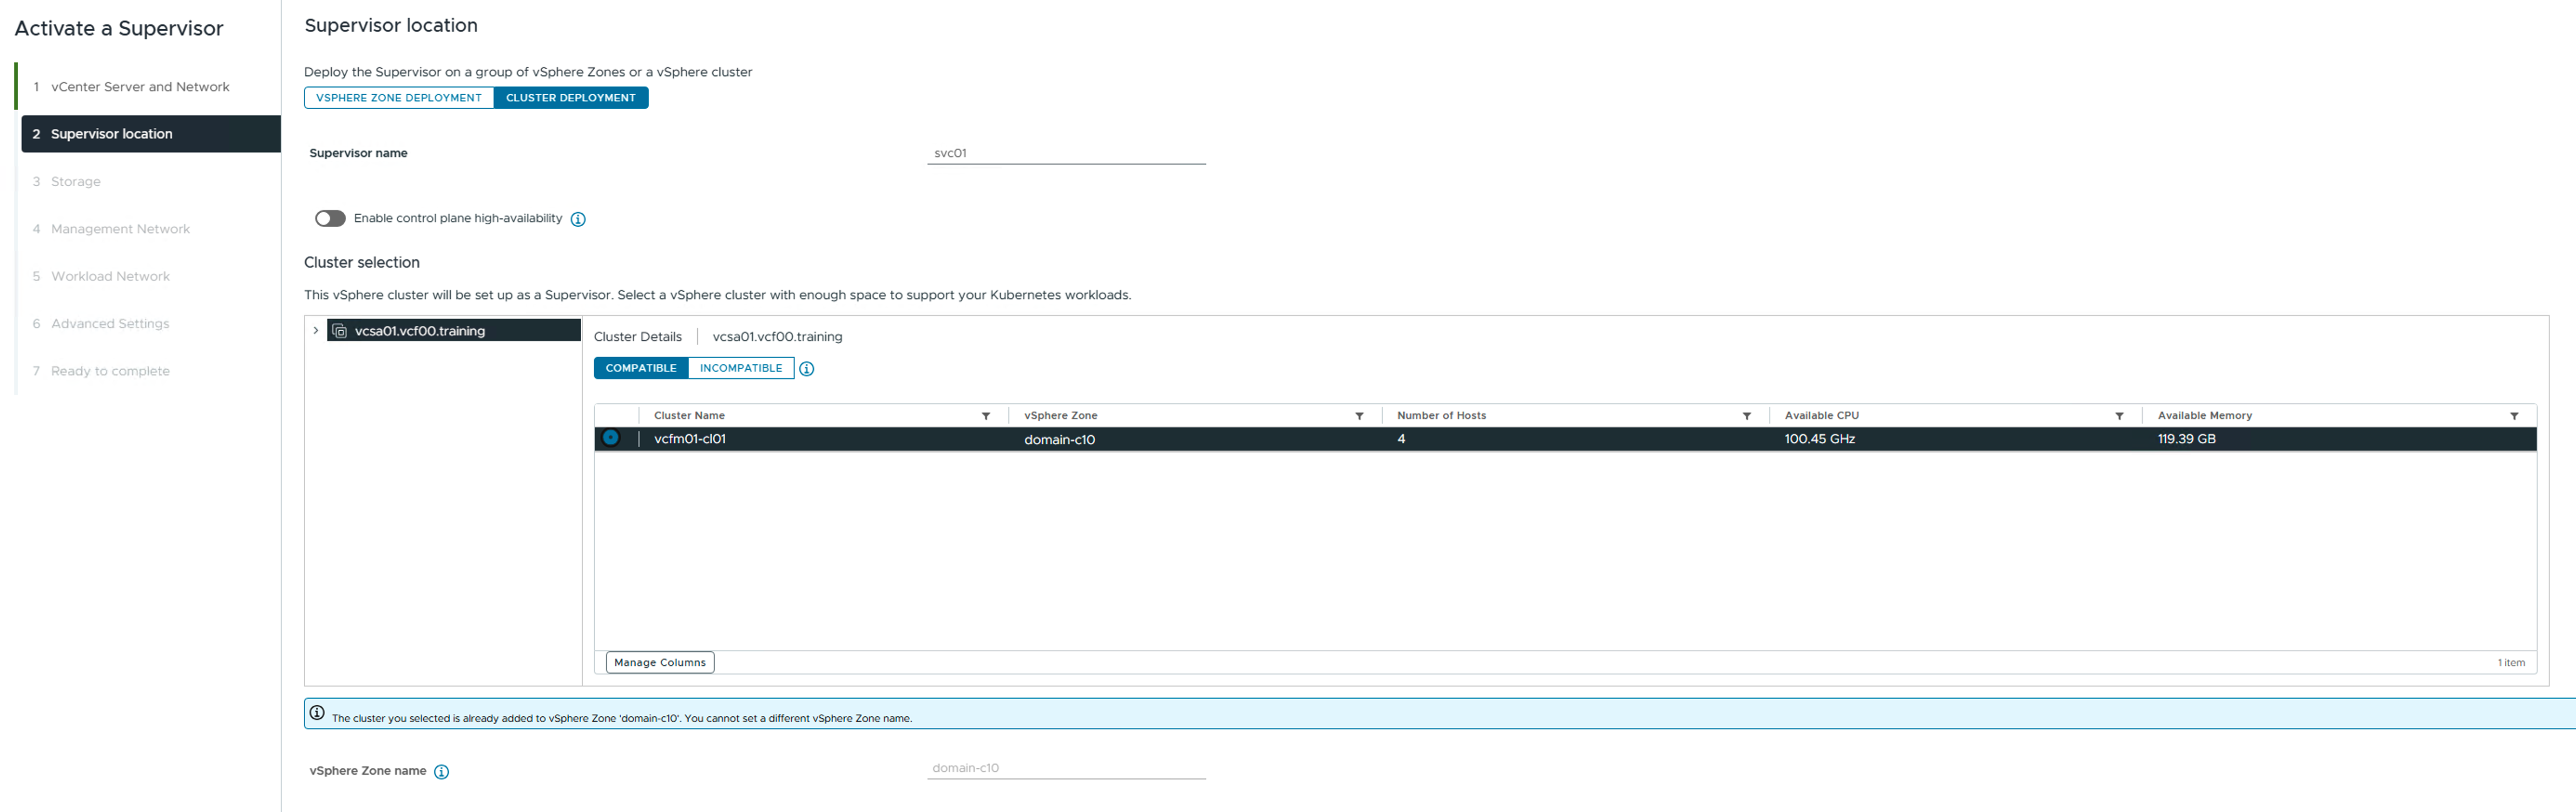This screenshot has width=2576, height=812.
Task: Filter the Available Memory column
Action: (2514, 416)
